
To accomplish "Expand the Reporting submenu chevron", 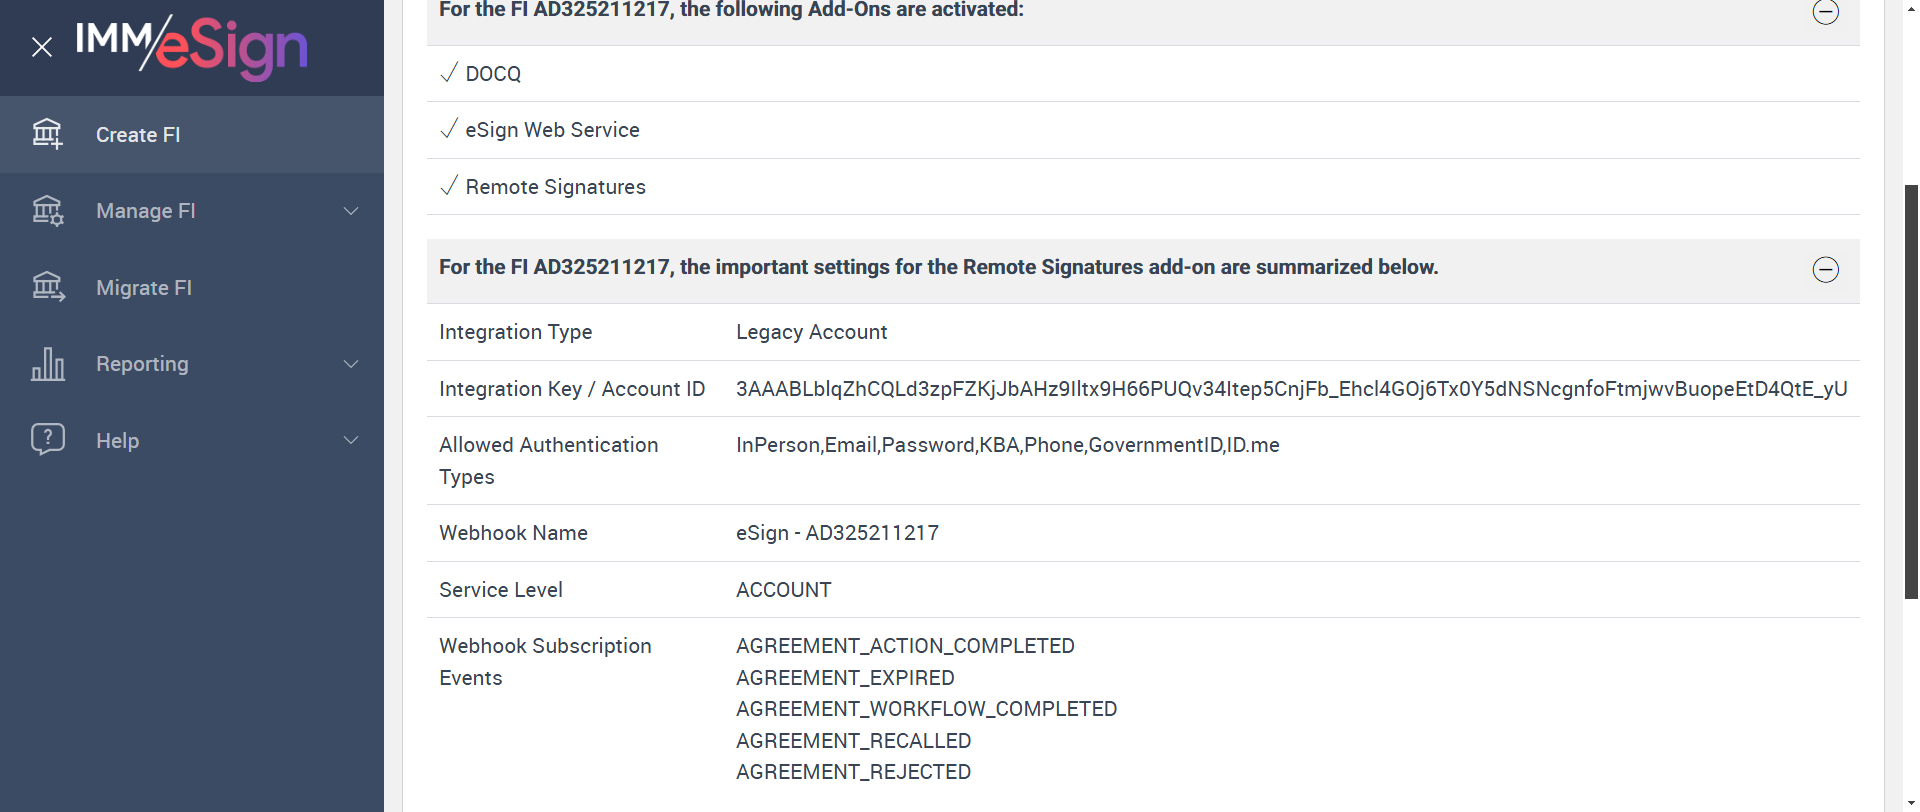I will (x=351, y=364).
